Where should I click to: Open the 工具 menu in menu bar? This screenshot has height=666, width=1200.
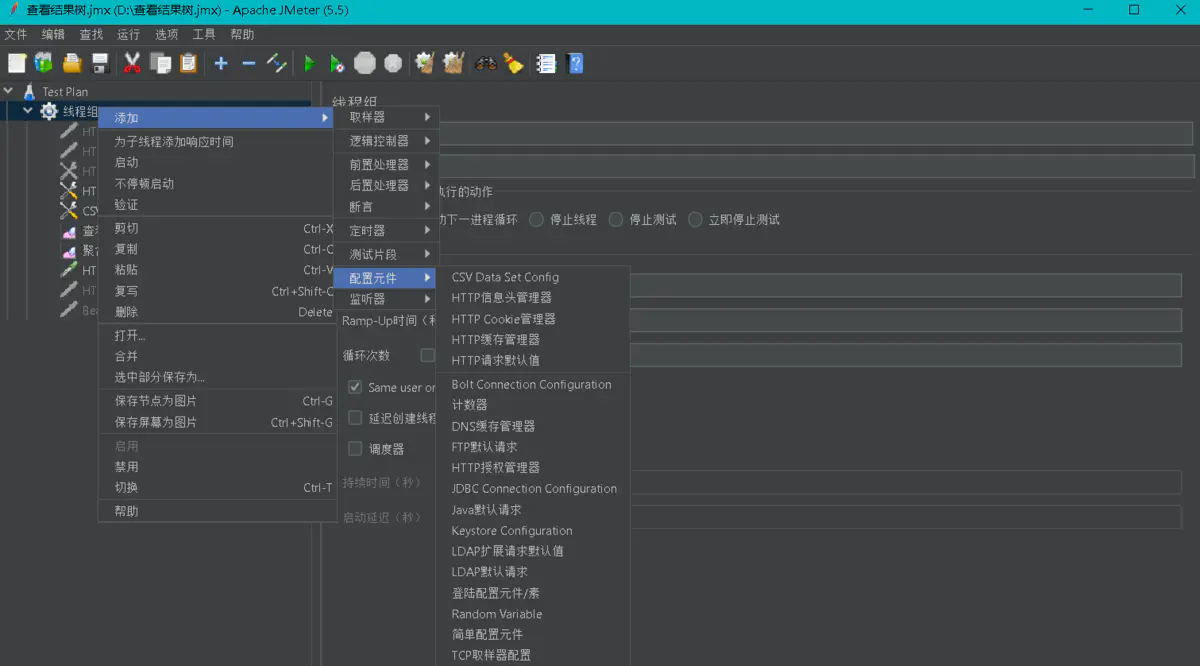pyautogui.click(x=204, y=34)
